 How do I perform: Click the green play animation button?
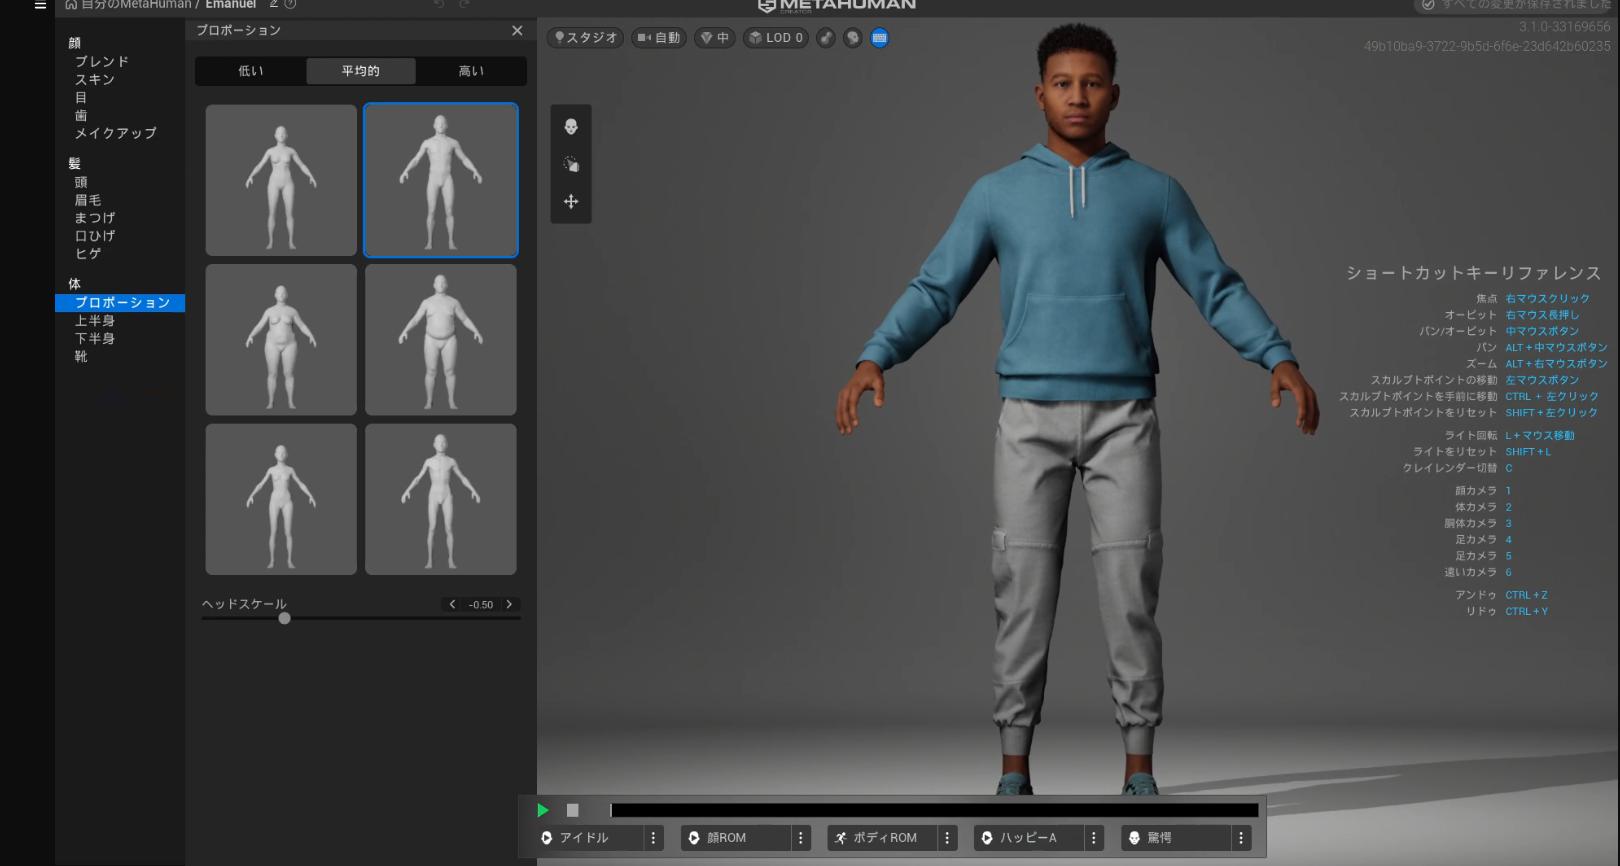(543, 810)
